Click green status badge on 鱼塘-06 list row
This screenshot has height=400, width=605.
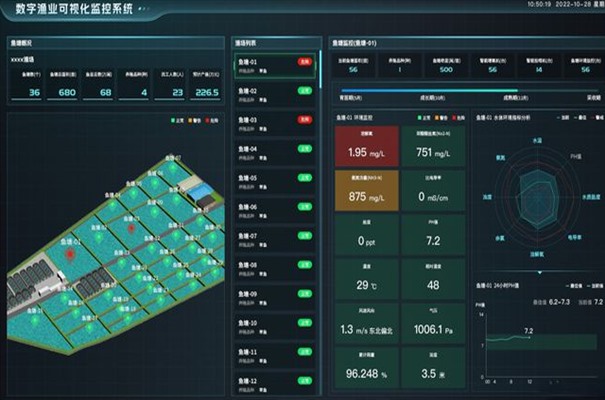(x=305, y=207)
